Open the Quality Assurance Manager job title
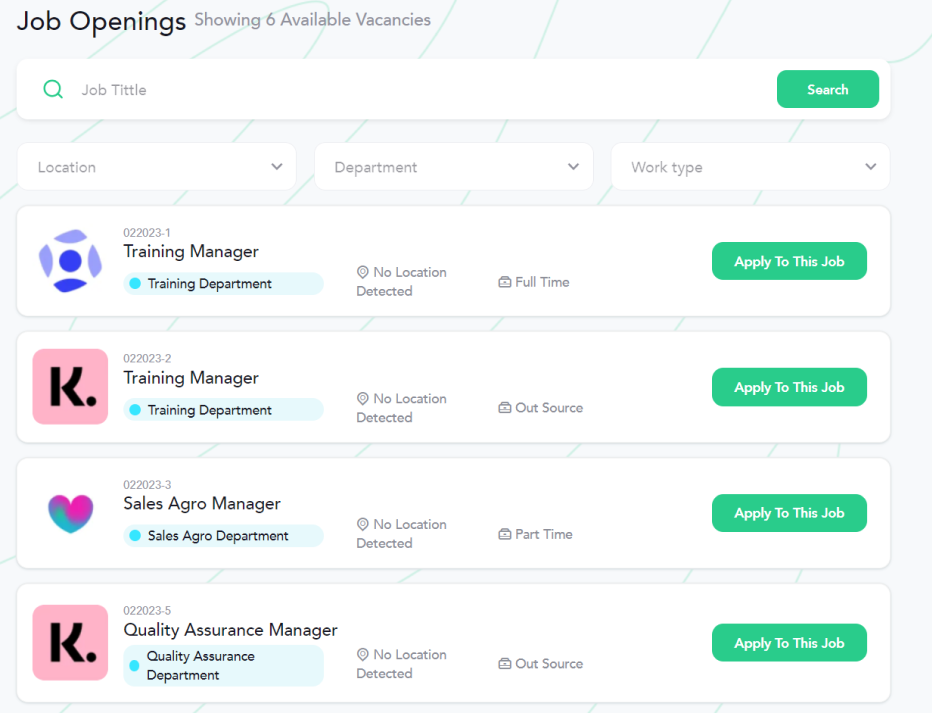The image size is (932, 713). coord(230,630)
